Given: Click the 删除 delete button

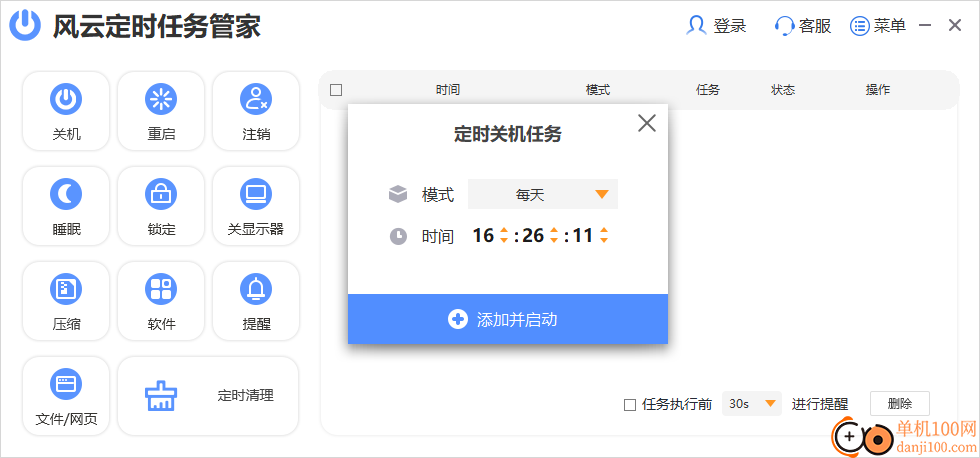Looking at the screenshot, I should click(900, 404).
